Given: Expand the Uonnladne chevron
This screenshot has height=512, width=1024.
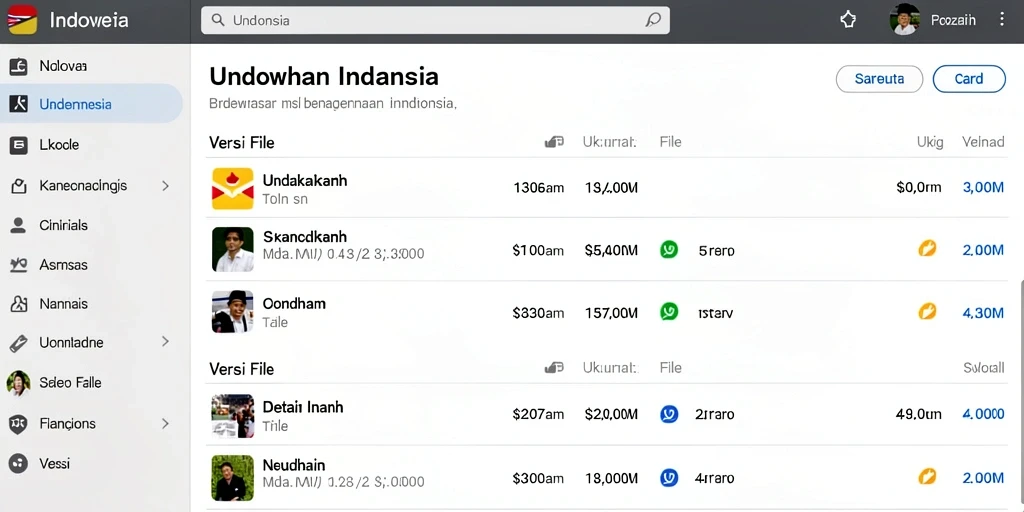Looking at the screenshot, I should point(165,342).
